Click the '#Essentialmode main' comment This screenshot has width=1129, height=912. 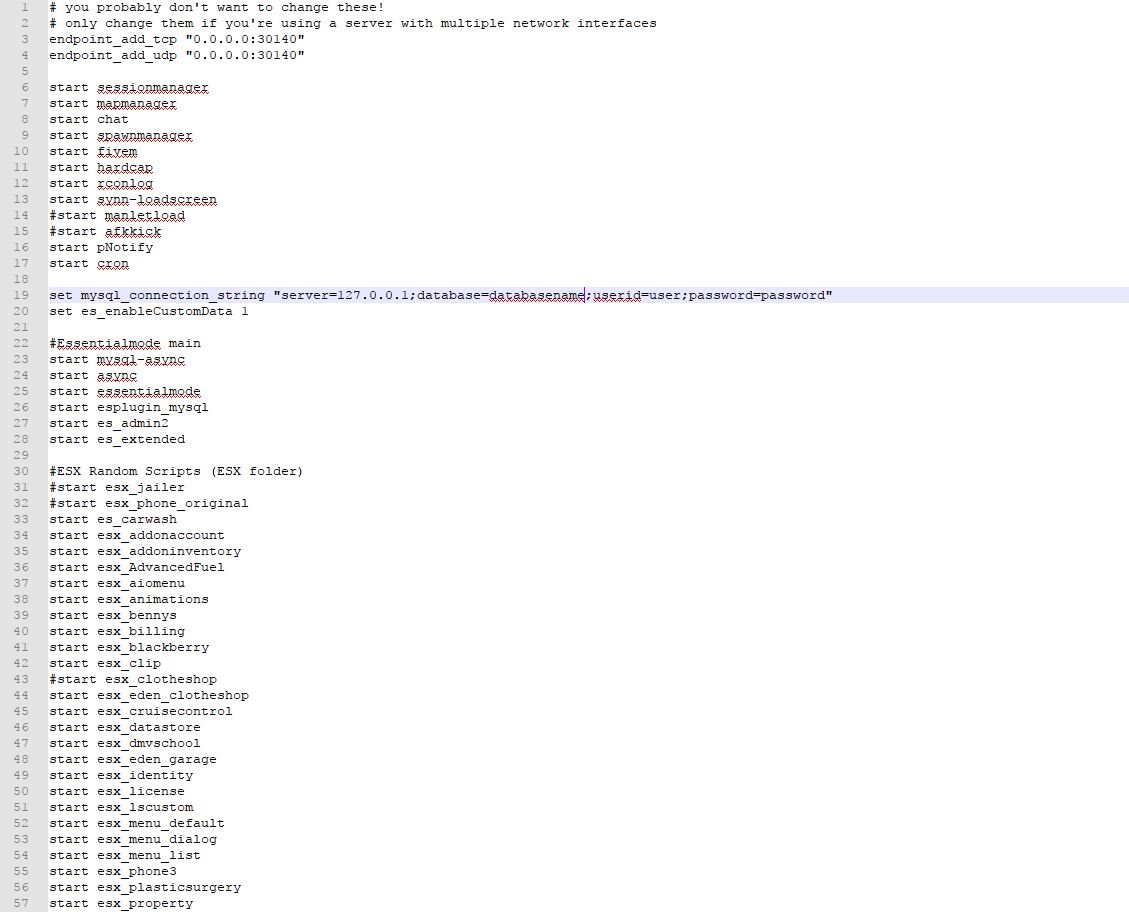(125, 343)
